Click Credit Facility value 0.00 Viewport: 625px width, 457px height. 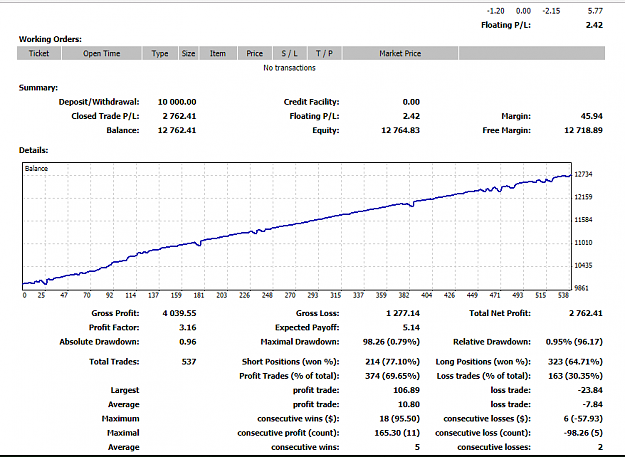(411, 102)
